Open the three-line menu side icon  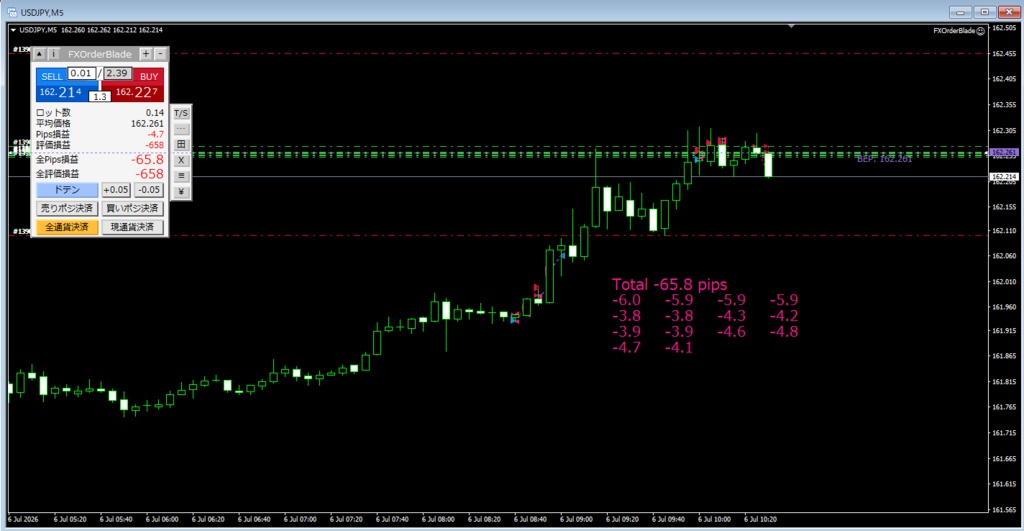coord(181,176)
